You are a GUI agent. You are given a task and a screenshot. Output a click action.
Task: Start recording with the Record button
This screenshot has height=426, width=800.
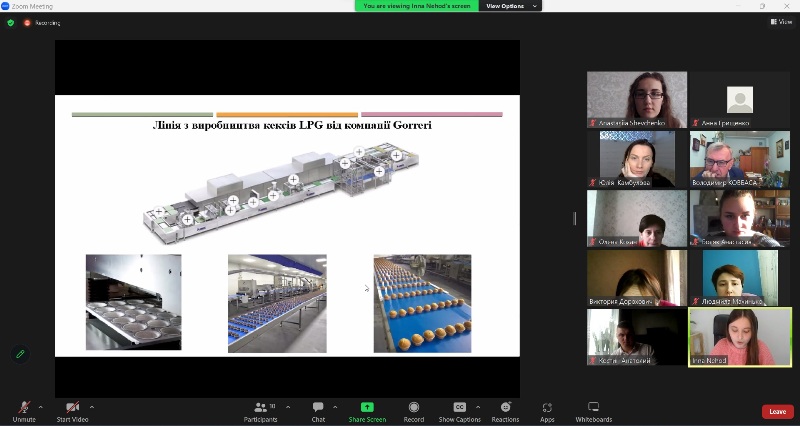pos(414,412)
